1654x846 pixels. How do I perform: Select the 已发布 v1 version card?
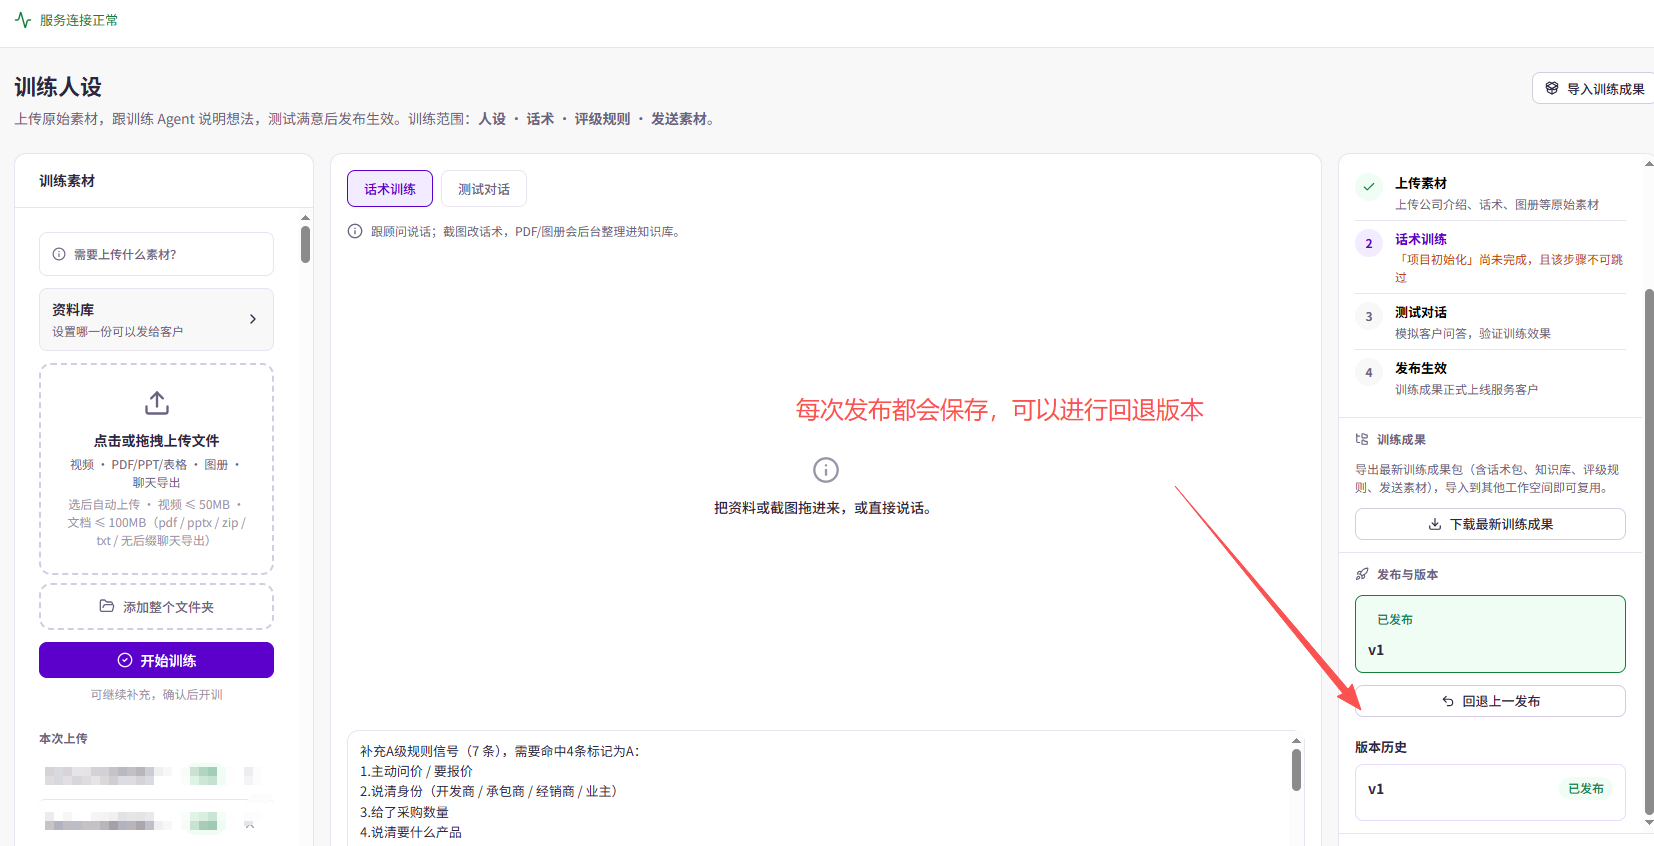pyautogui.click(x=1490, y=634)
